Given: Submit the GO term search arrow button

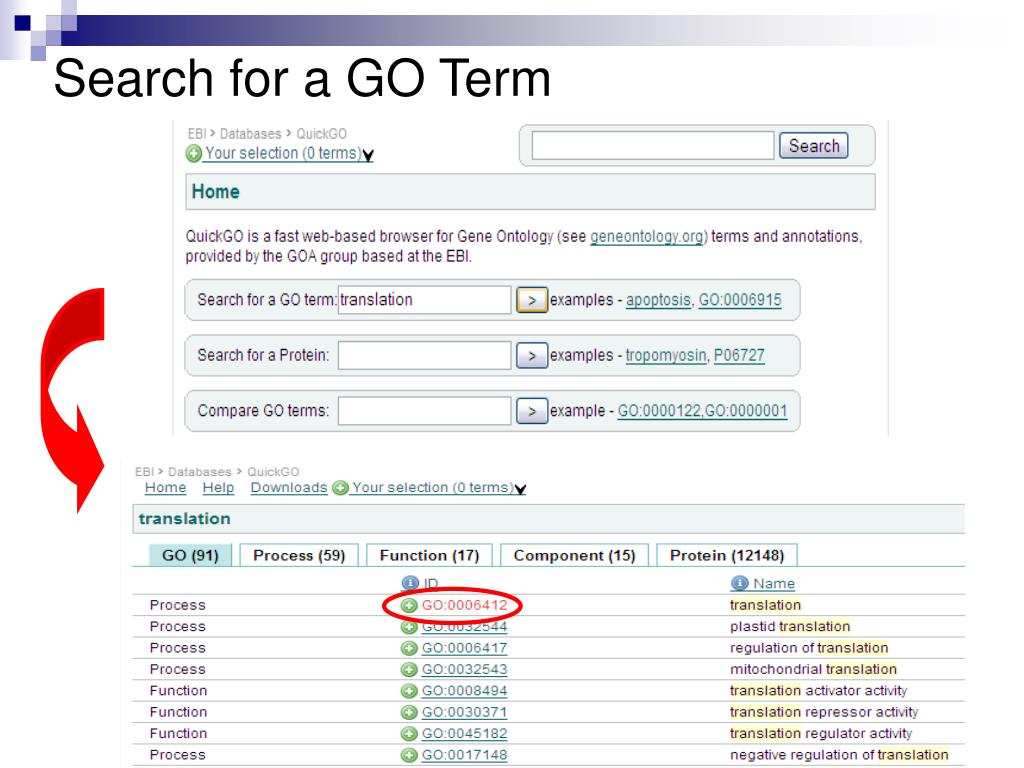Looking at the screenshot, I should 532,300.
